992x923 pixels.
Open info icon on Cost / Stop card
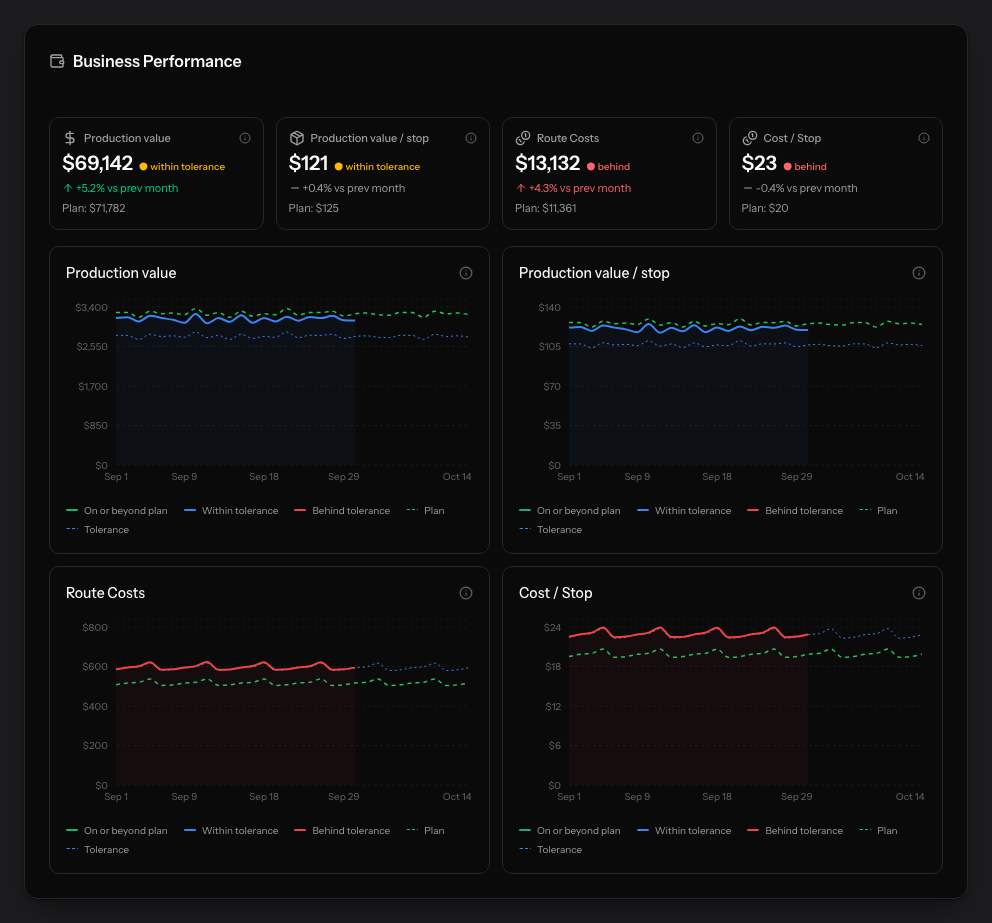coord(924,138)
